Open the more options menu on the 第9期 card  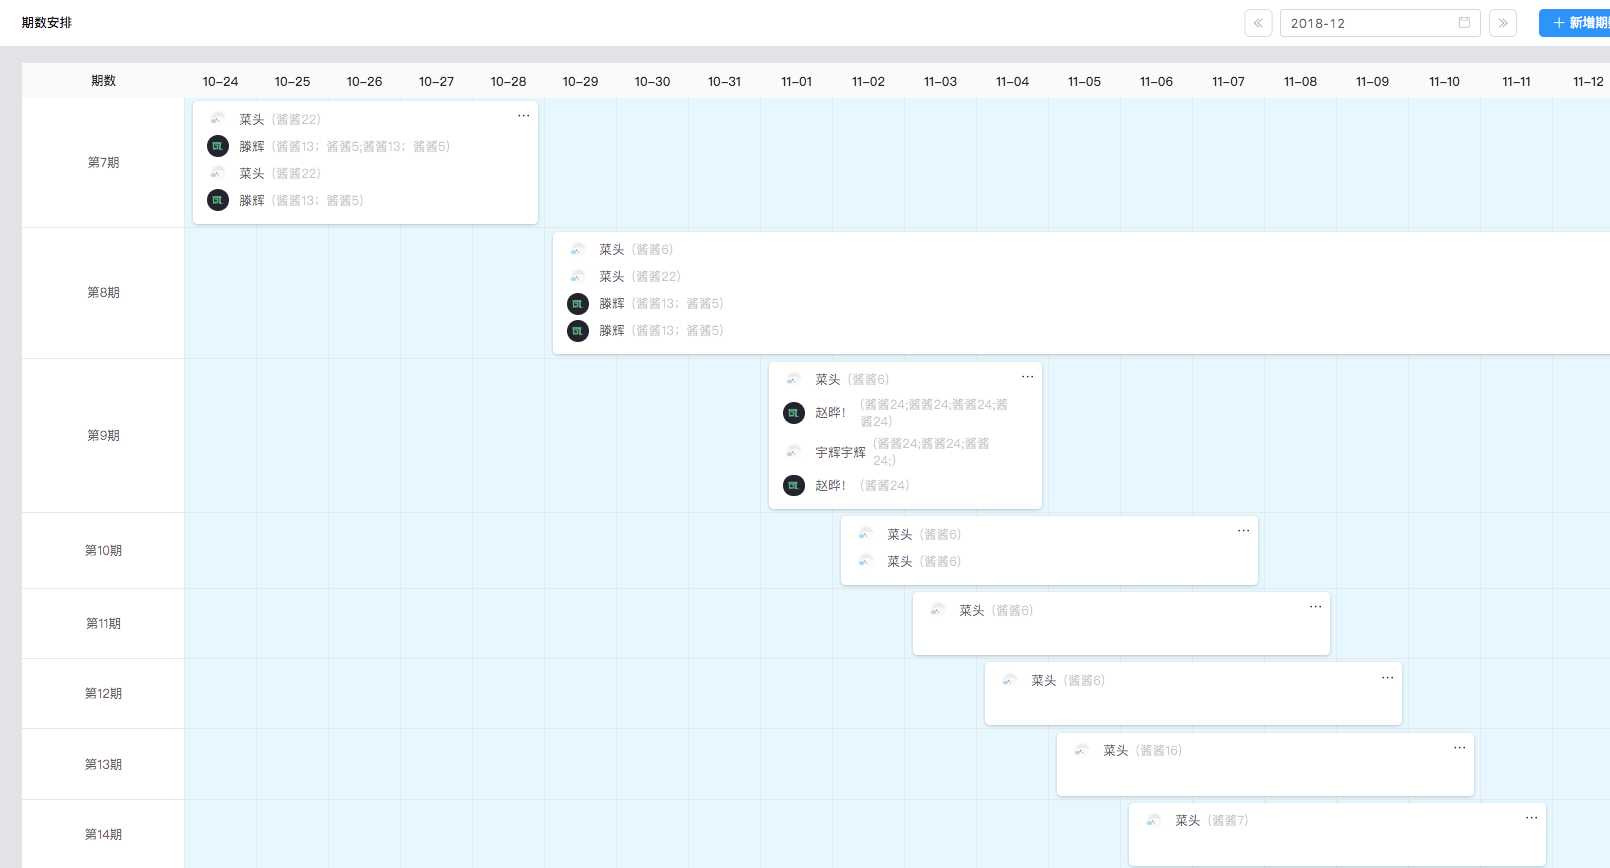[x=1027, y=376]
